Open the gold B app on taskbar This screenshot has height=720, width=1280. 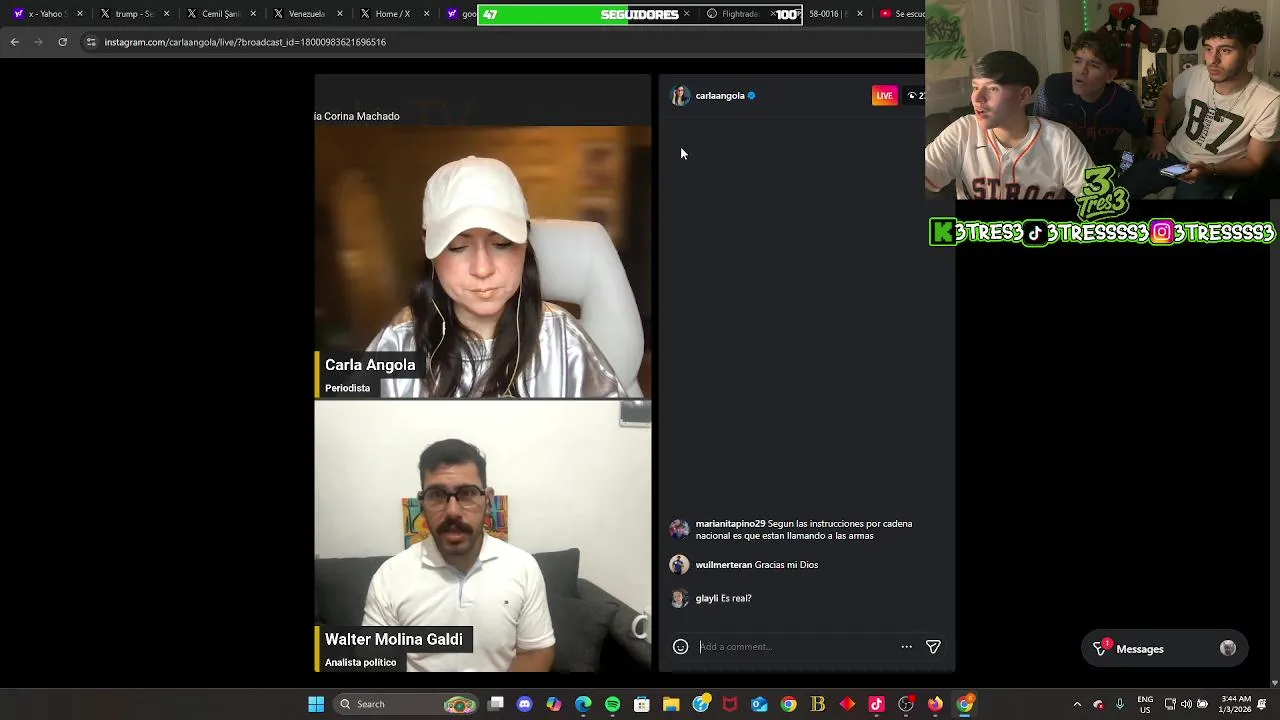tap(818, 704)
